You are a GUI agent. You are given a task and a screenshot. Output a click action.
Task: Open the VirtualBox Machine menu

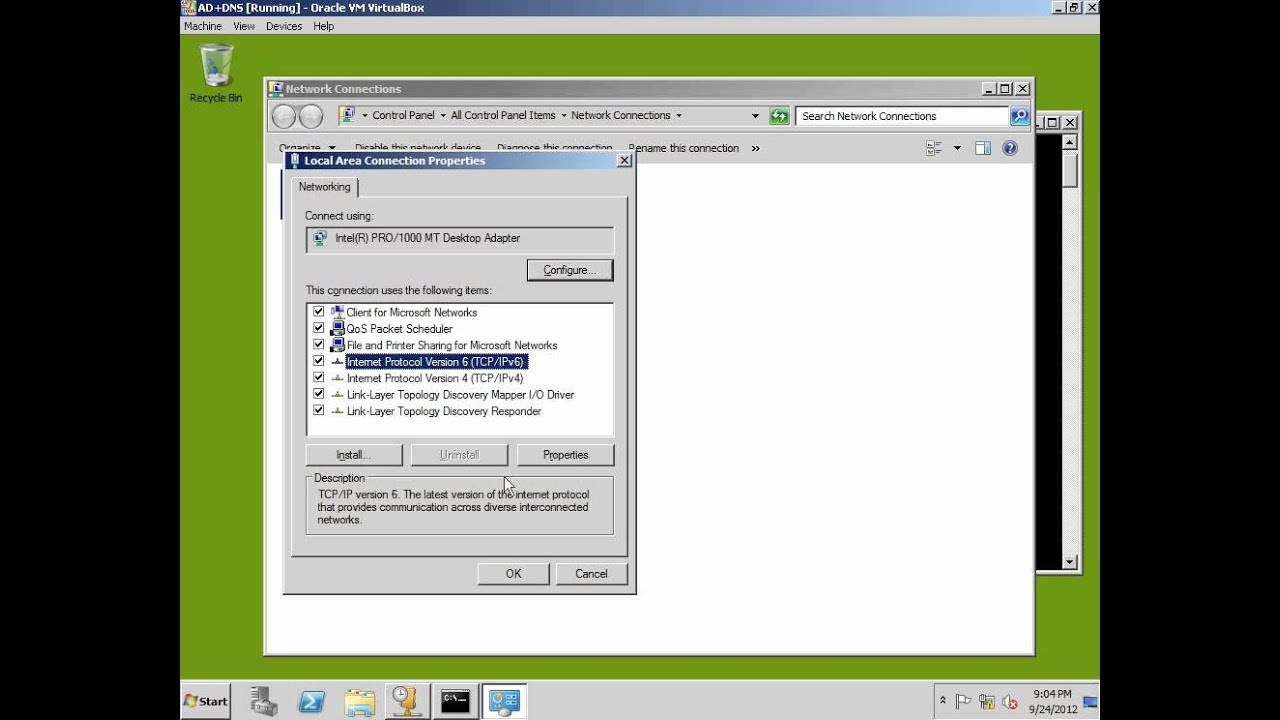[x=203, y=26]
